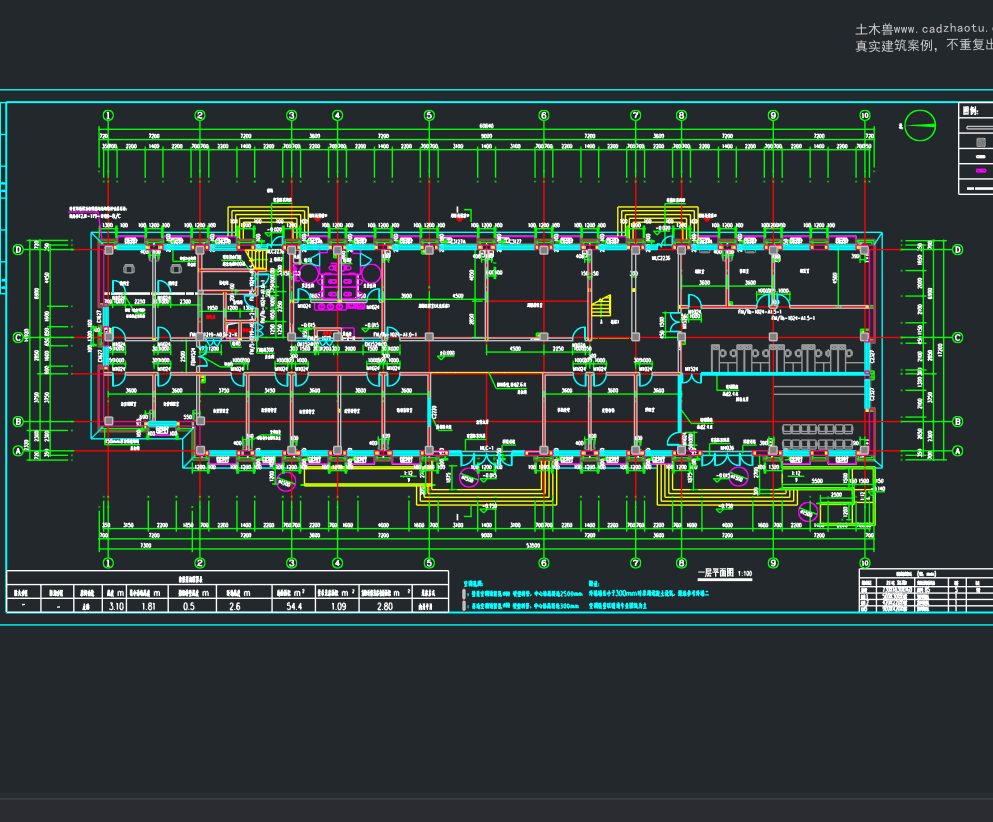Viewport: 993px width, 822px height.
Task: Select axis bubble 2 above the plan
Action: 200,115
